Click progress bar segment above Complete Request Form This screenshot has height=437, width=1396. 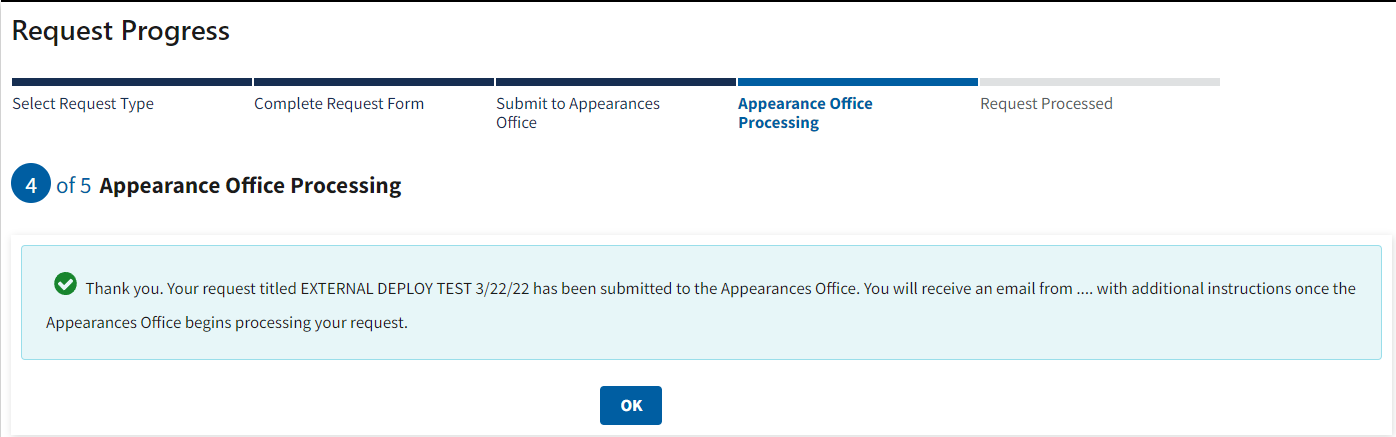click(374, 82)
